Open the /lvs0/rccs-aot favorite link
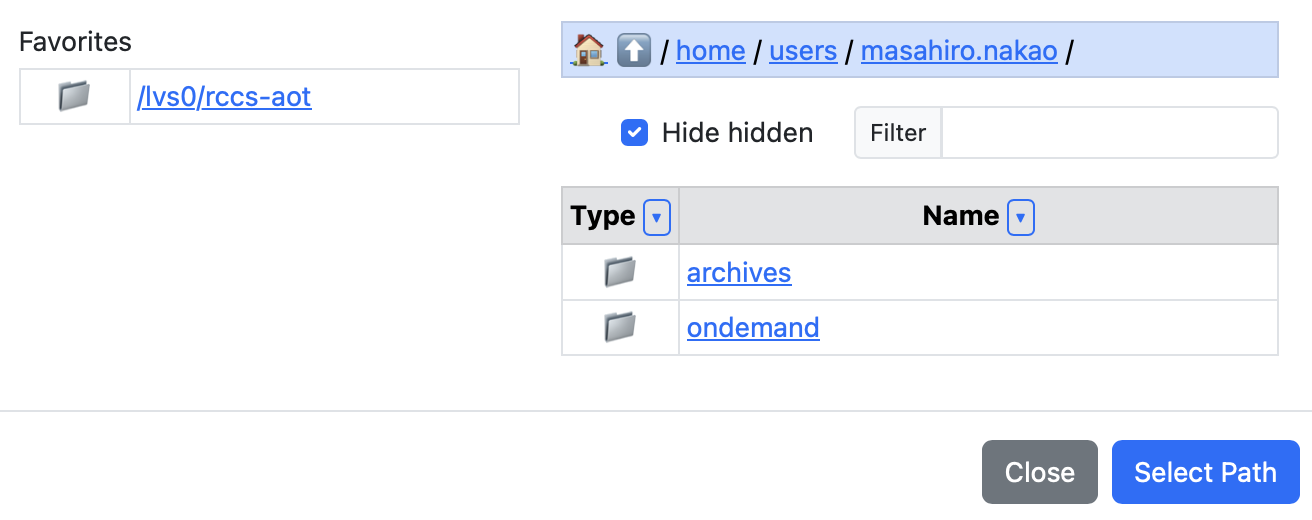 [224, 97]
